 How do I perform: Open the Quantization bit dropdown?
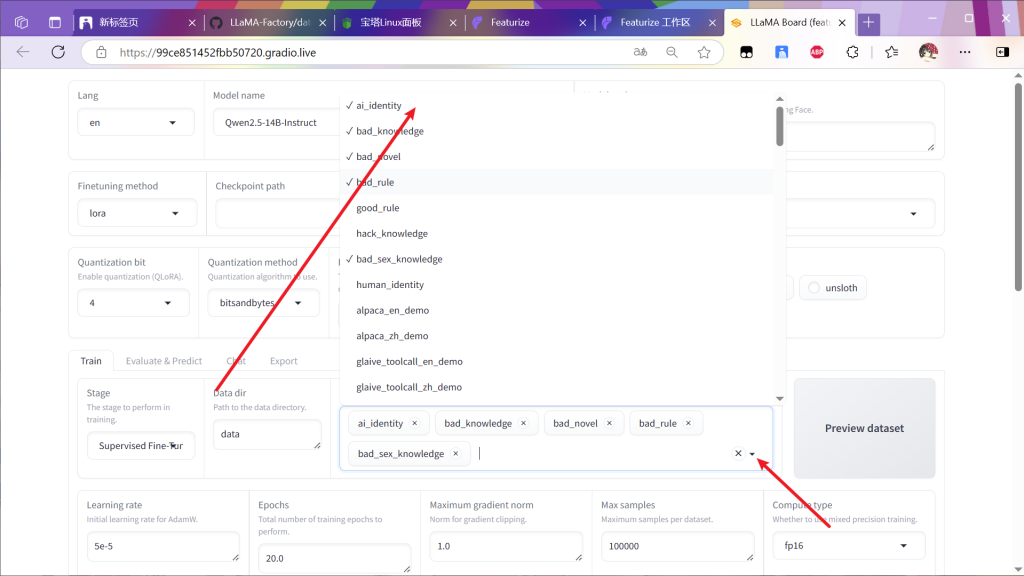(x=133, y=303)
